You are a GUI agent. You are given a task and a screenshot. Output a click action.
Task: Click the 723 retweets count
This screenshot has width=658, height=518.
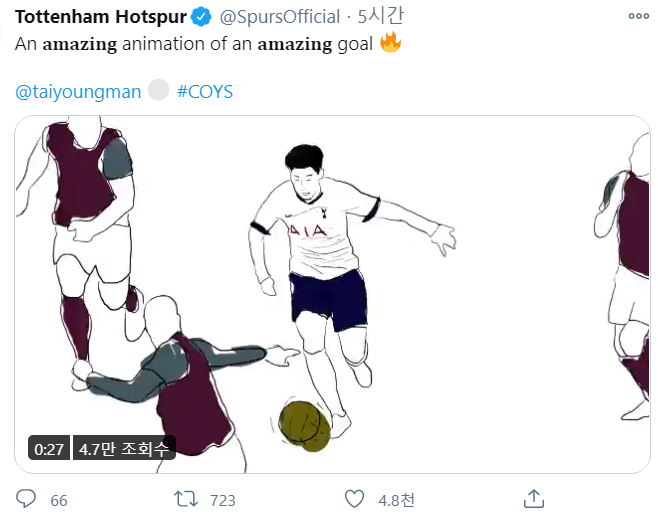point(222,500)
